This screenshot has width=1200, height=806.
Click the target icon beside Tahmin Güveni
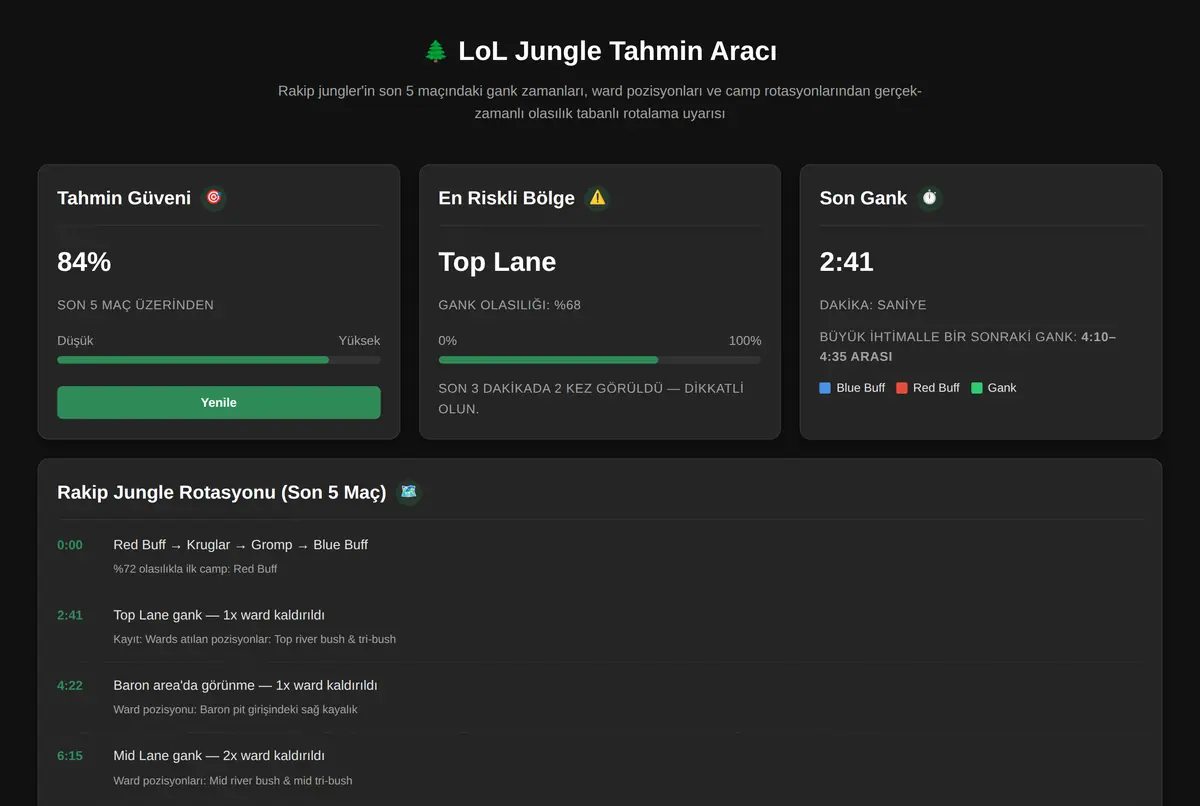point(213,198)
